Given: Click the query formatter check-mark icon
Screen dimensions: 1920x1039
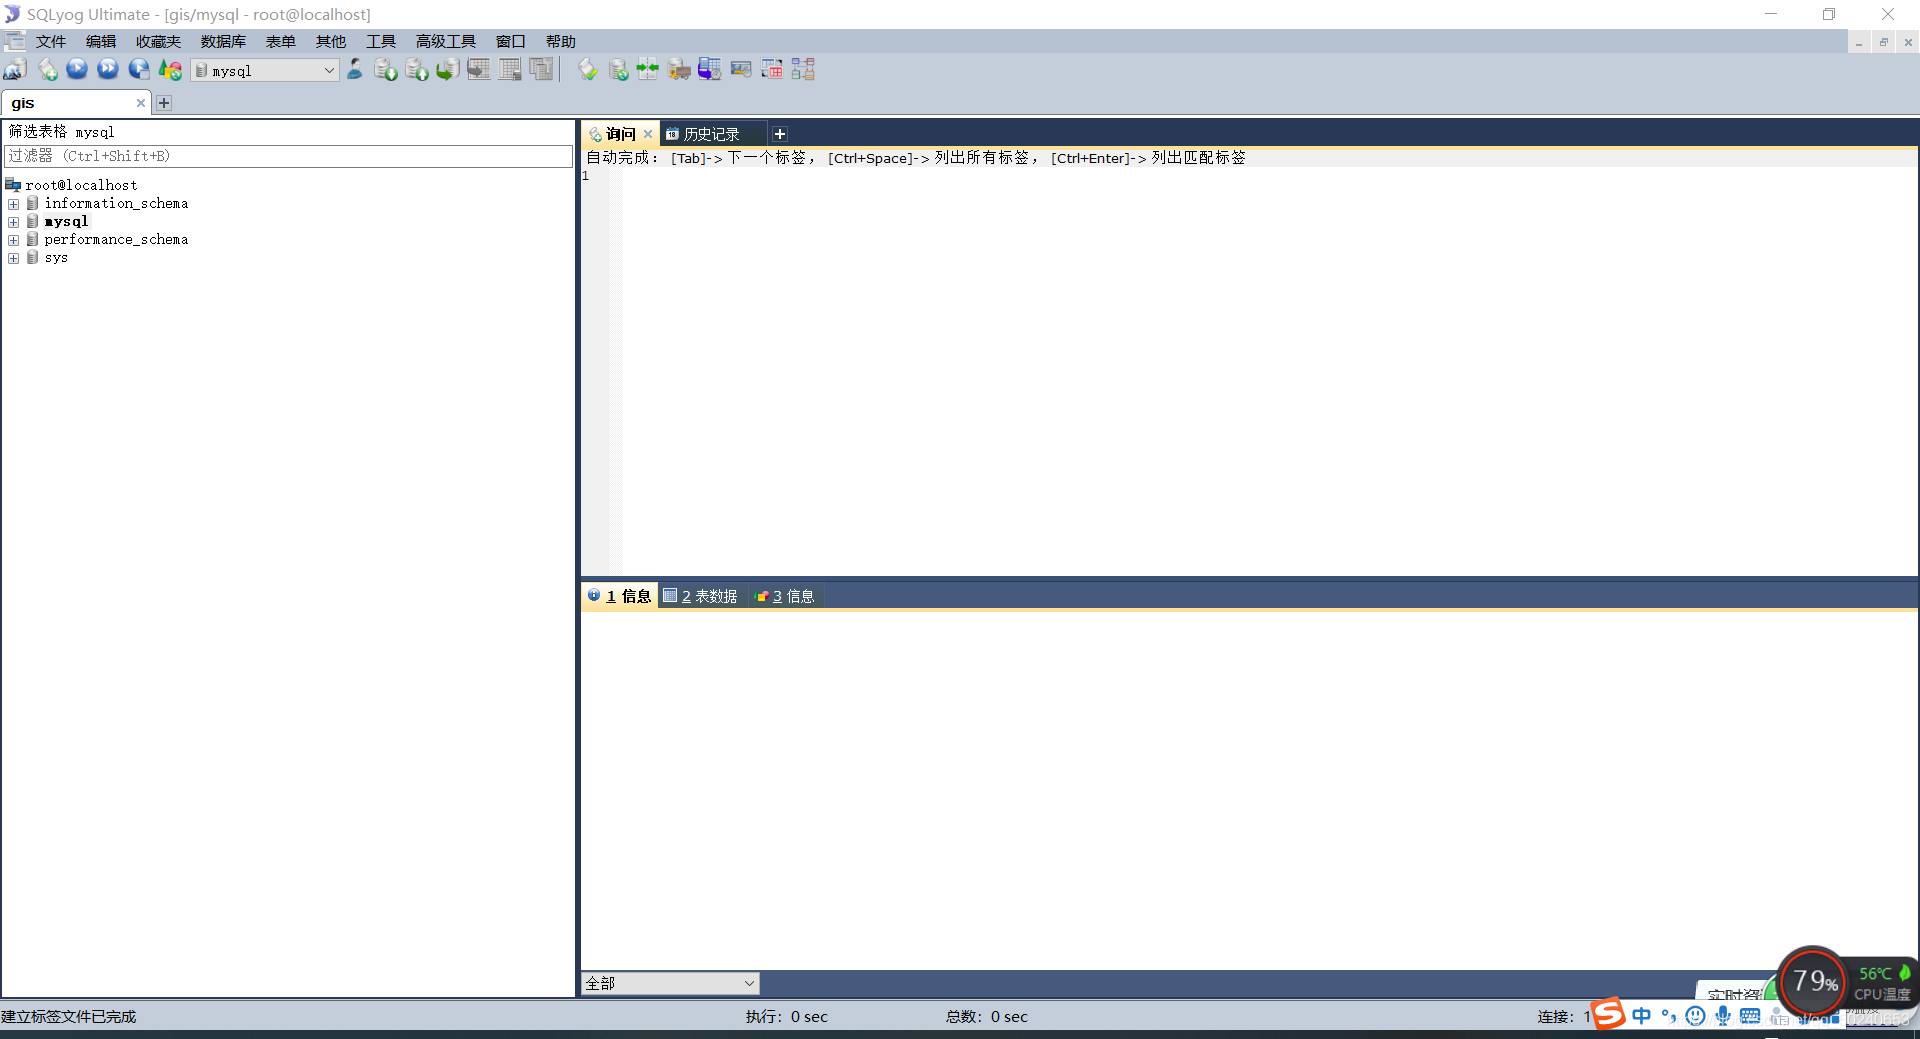Looking at the screenshot, I should coord(588,70).
